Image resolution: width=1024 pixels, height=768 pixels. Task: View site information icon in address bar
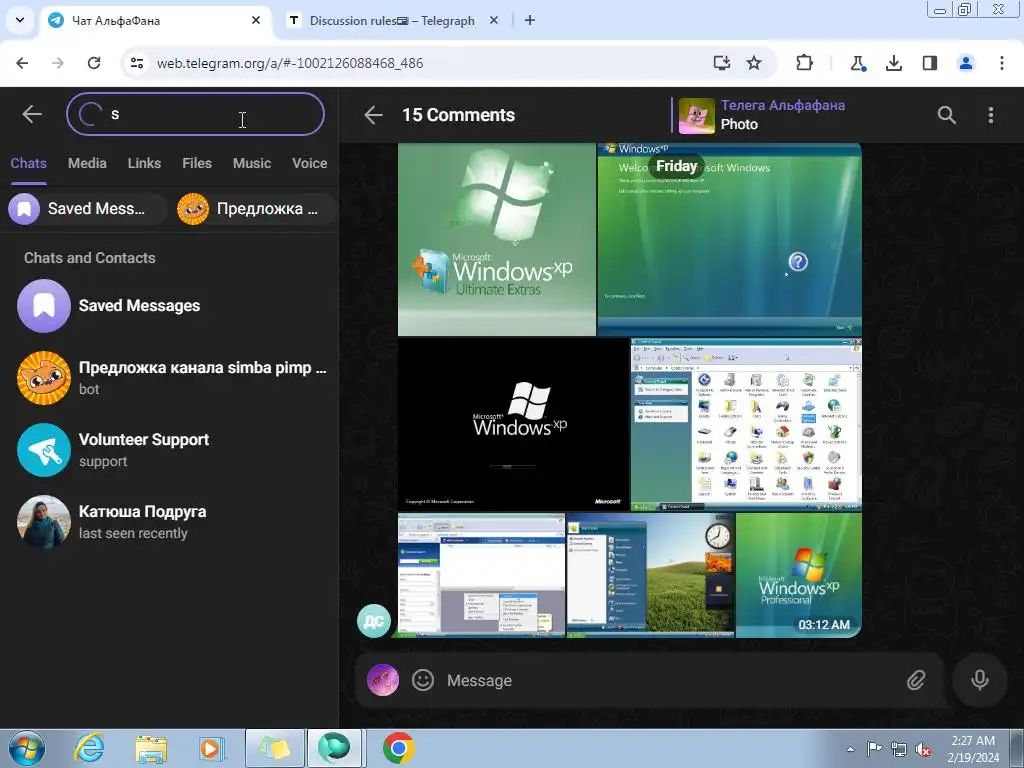coord(136,63)
